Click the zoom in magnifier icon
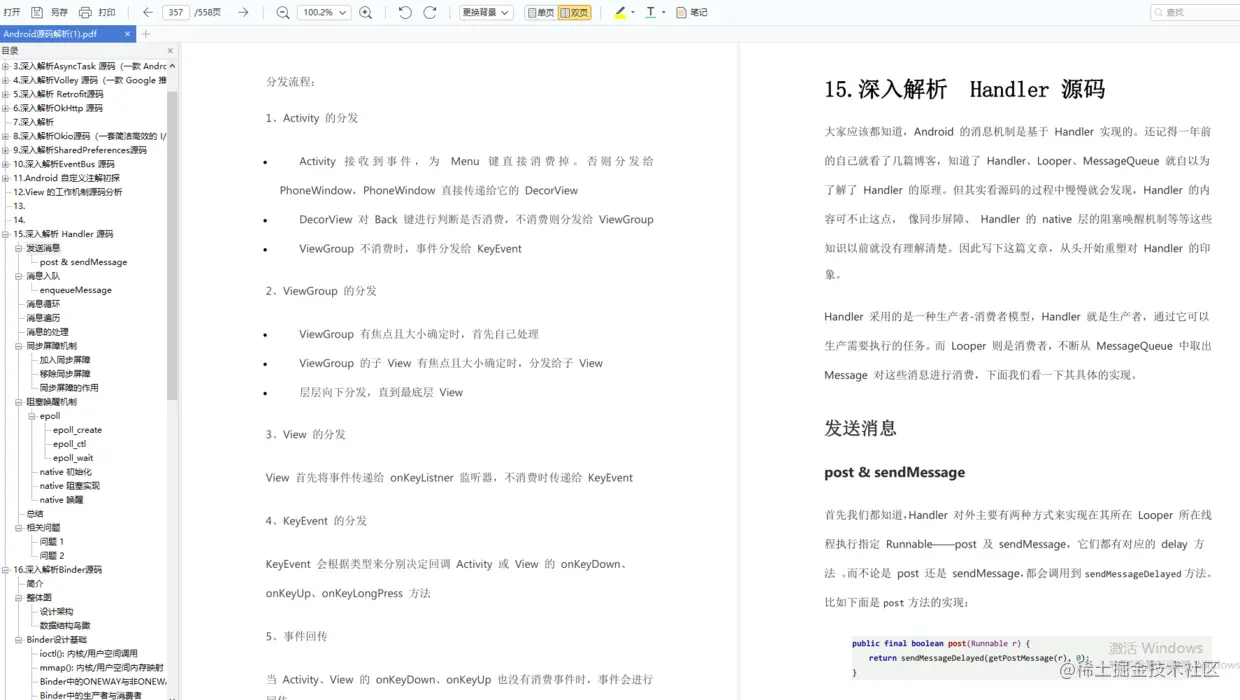1240x700 pixels. (366, 12)
